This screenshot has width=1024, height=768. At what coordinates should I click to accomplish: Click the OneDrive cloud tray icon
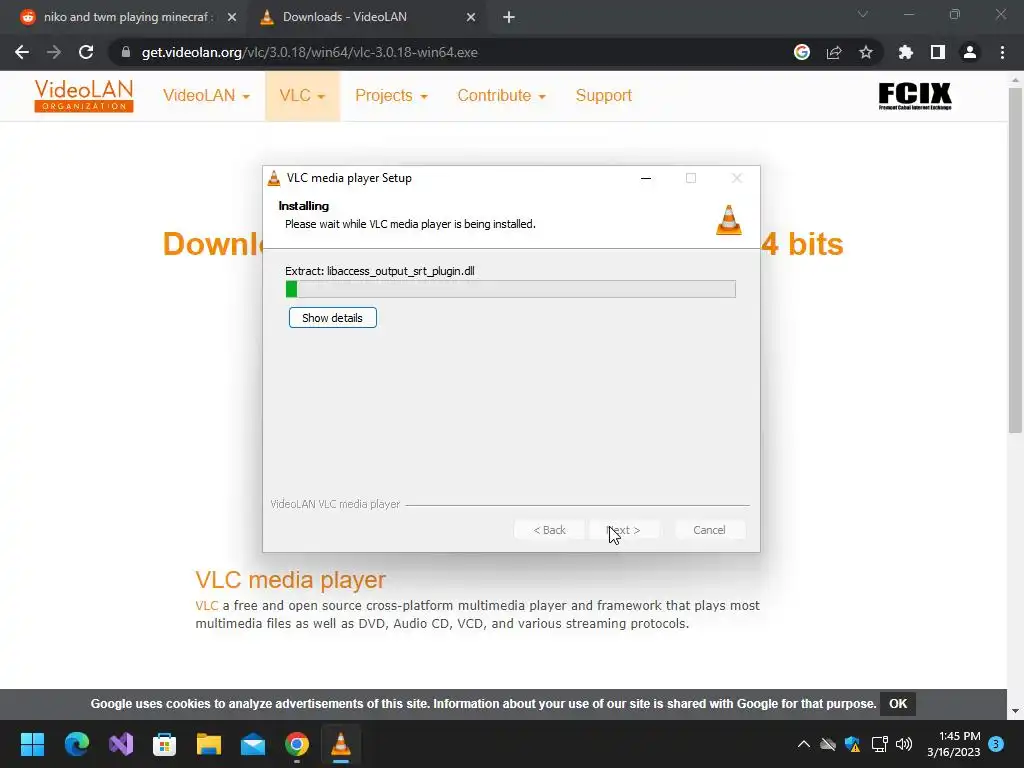[828, 744]
